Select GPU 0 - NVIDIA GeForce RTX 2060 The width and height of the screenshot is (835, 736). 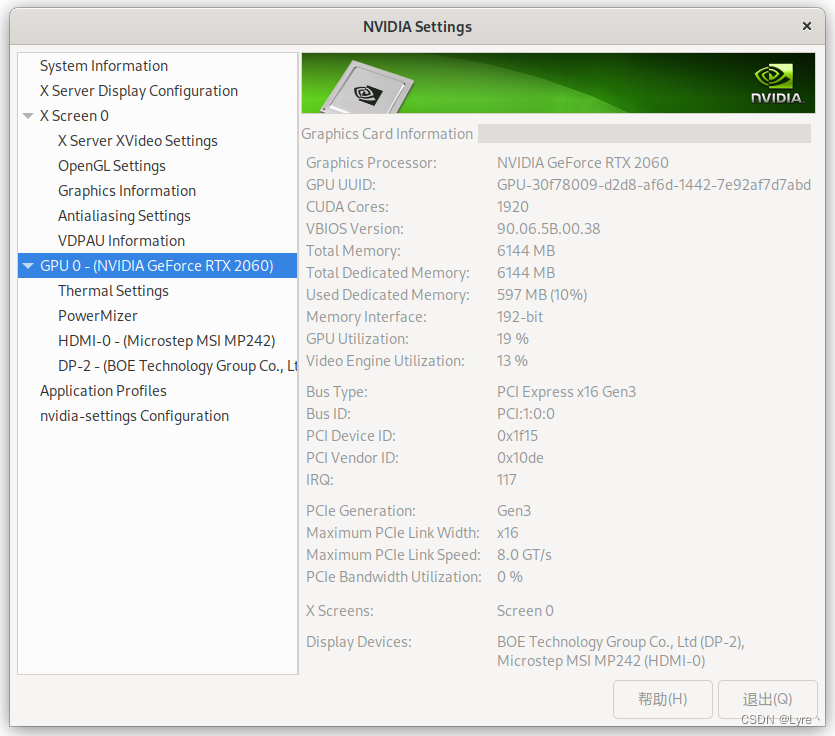click(x=156, y=265)
